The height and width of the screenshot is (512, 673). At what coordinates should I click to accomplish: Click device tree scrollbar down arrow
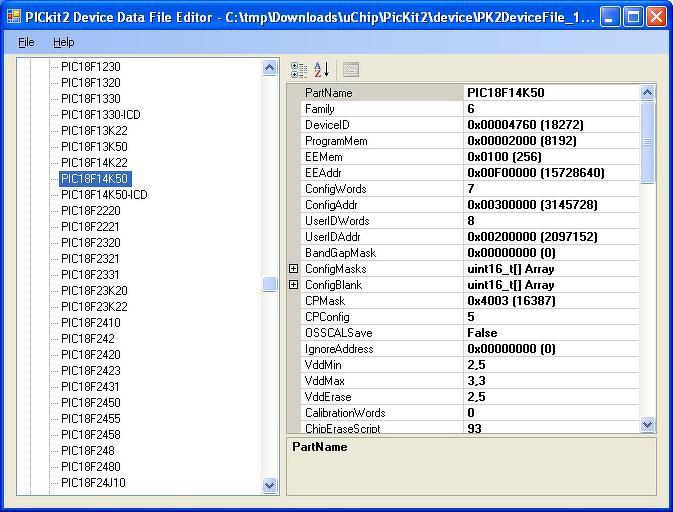270,485
